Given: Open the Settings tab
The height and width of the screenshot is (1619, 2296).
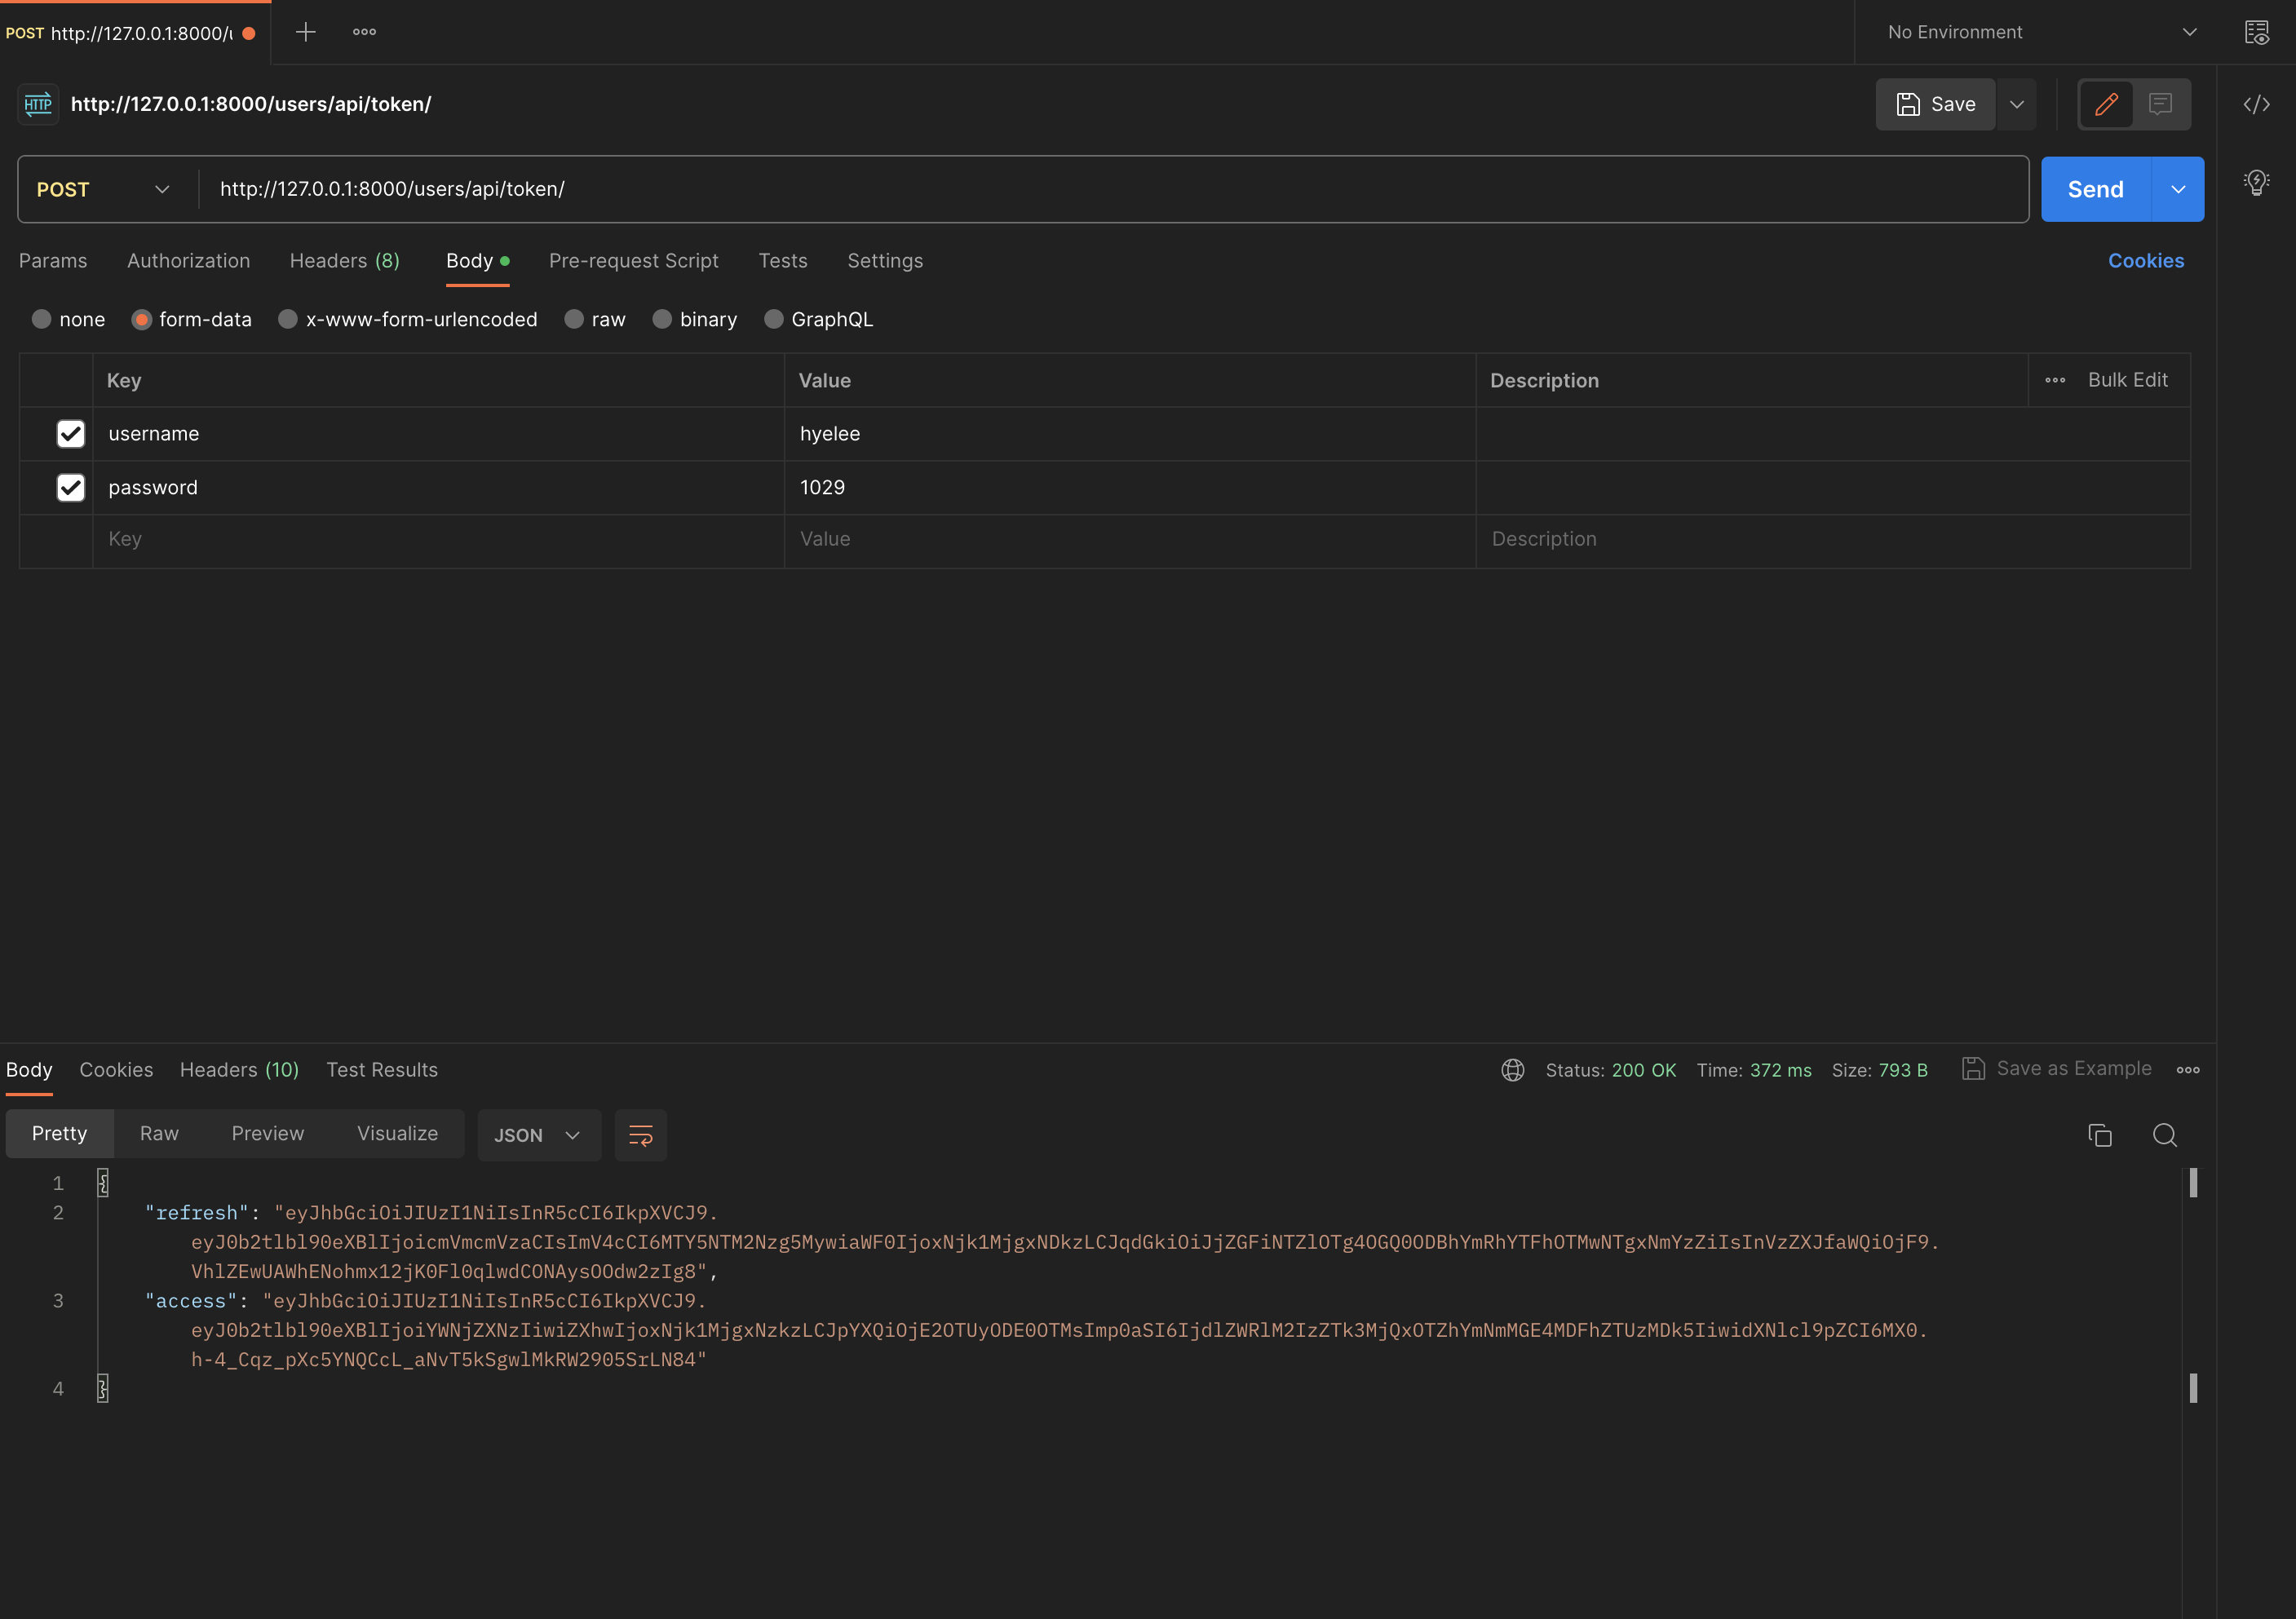Looking at the screenshot, I should [x=885, y=261].
